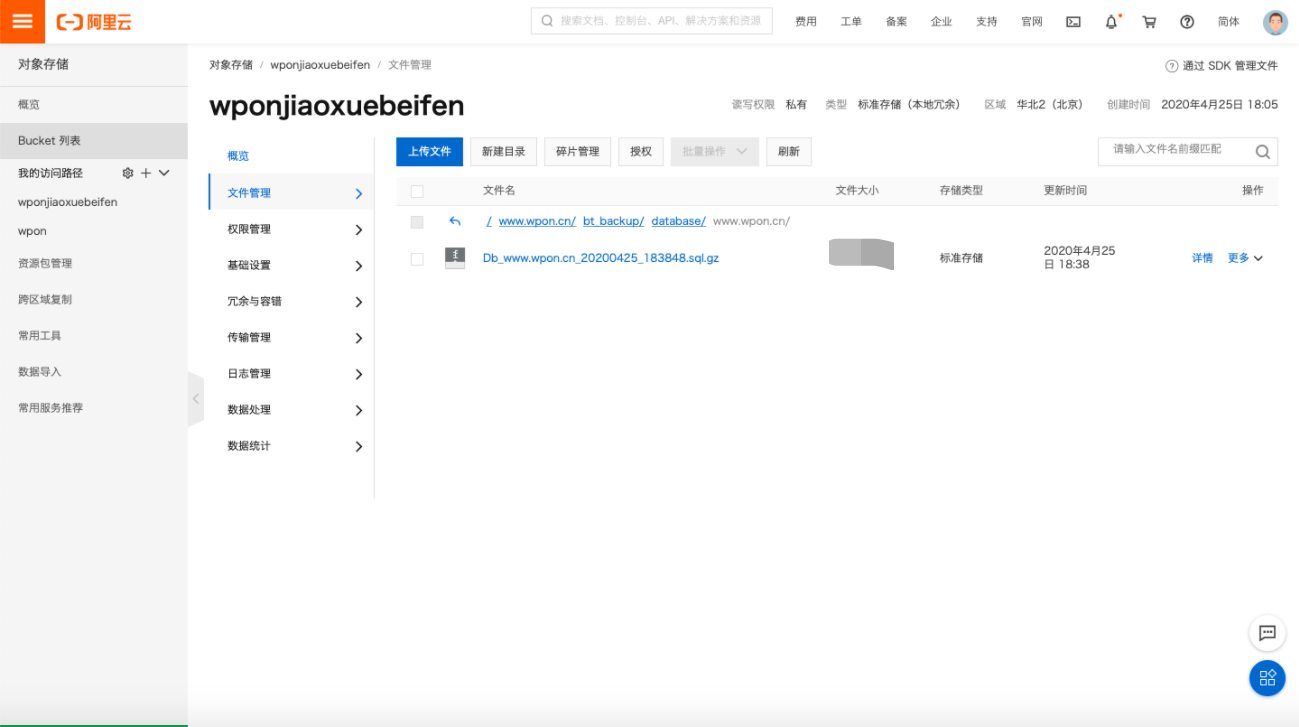The height and width of the screenshot is (727, 1299).
Task: Expand 传输管理 chevron
Action: pos(359,338)
